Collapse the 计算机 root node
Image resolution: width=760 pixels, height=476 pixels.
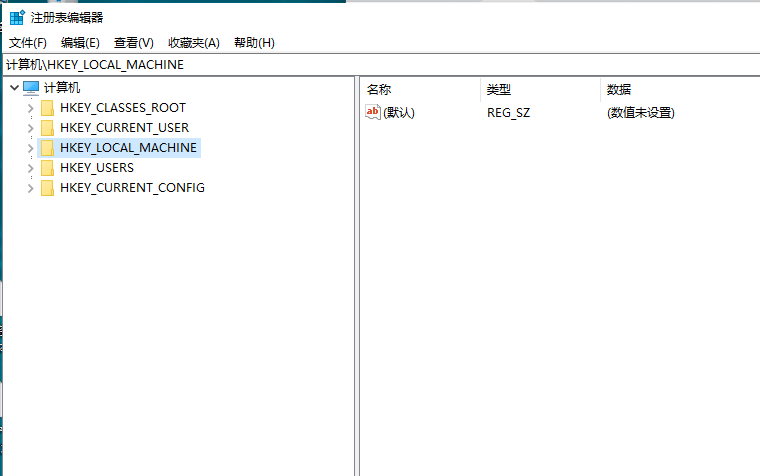click(13, 88)
